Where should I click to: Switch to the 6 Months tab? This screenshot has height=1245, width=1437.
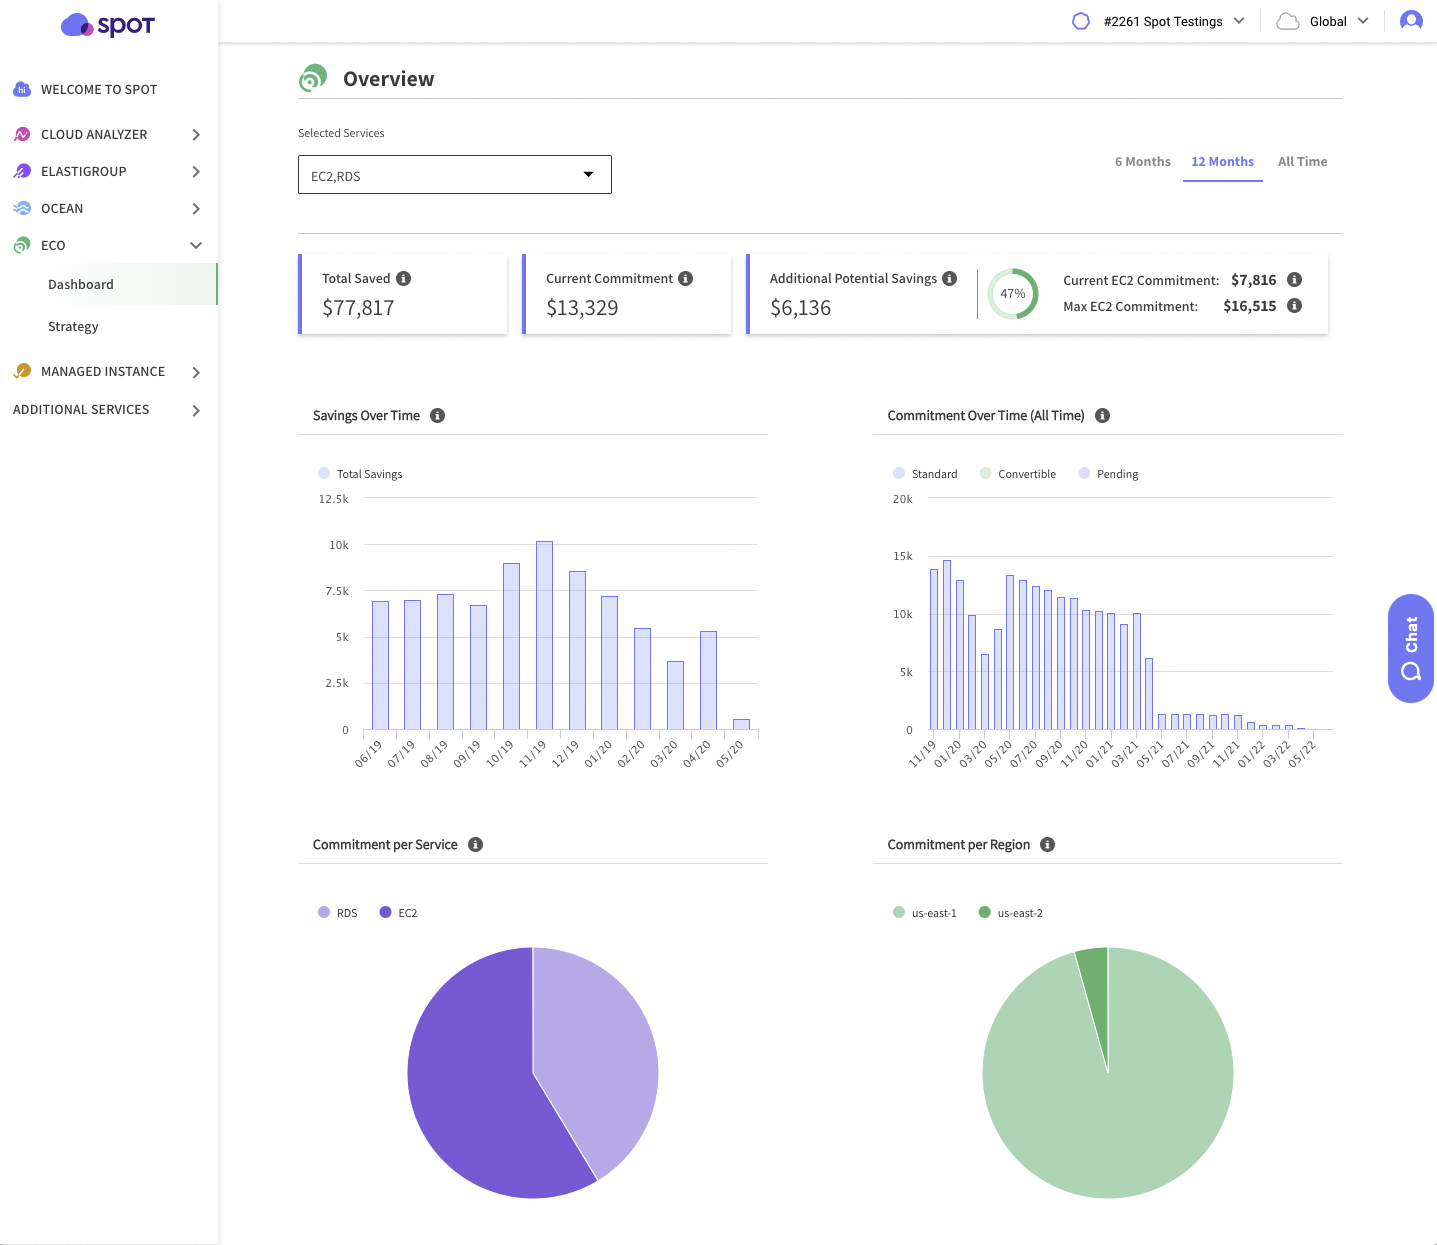[x=1142, y=162]
